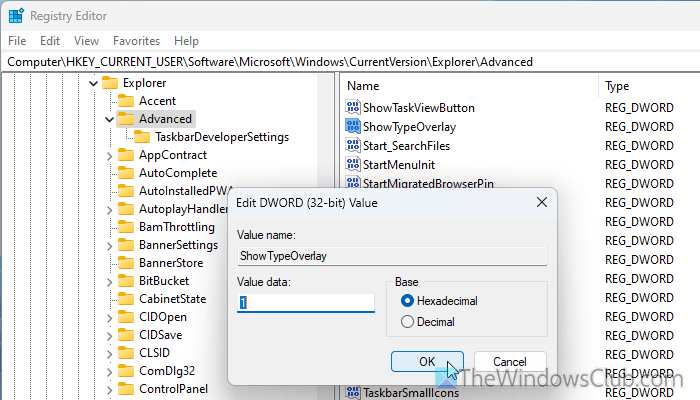Select the ShowTaskViewButton value name

[x=418, y=108]
